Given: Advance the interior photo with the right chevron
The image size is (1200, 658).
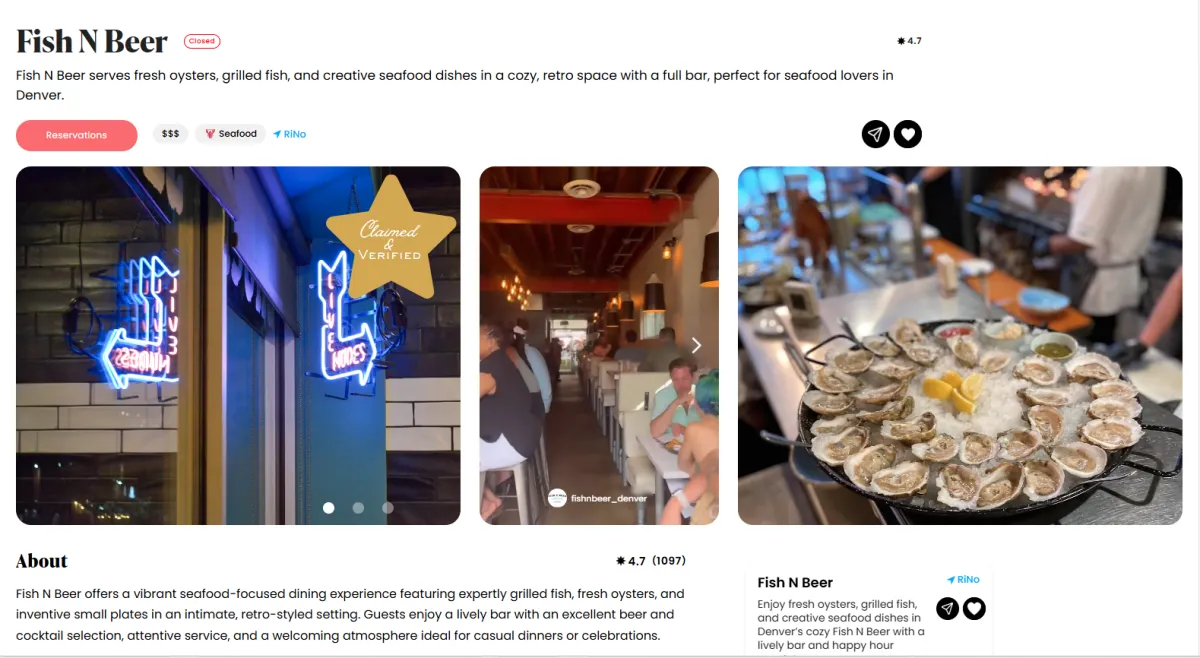Looking at the screenshot, I should click(x=697, y=345).
